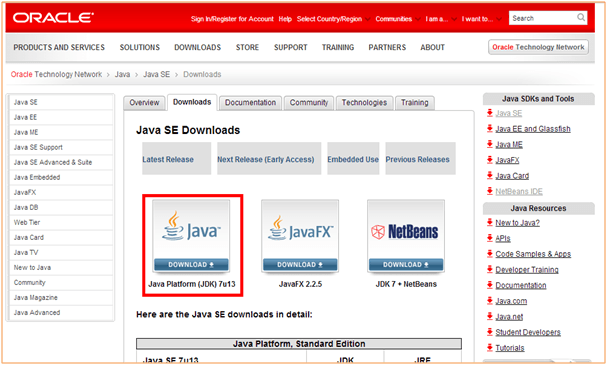
Task: Click Download button for JDK 7 + NetBeans
Action: click(x=406, y=265)
